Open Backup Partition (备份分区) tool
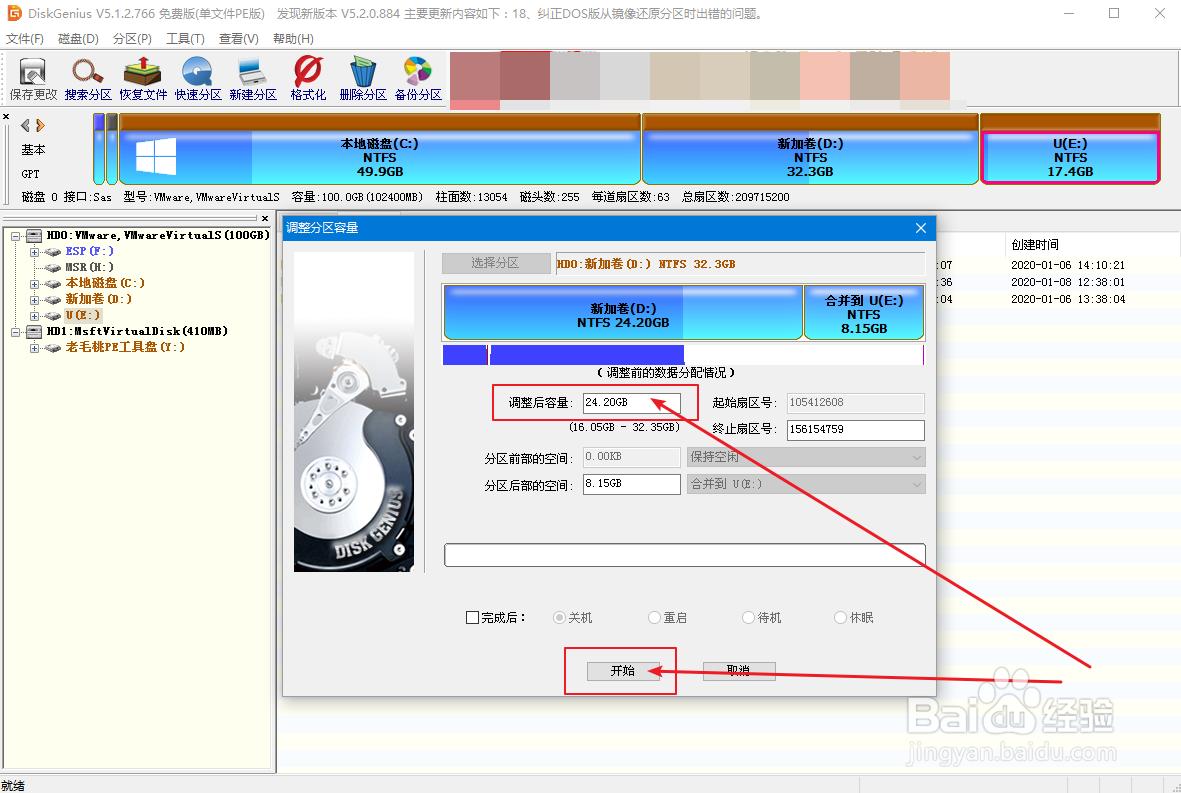This screenshot has height=793, width=1181. 418,78
